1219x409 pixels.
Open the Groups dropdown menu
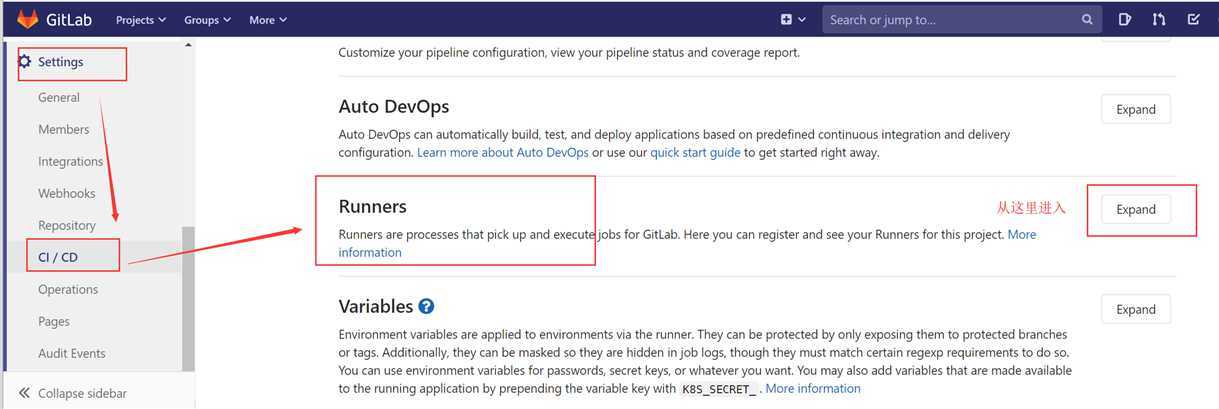(207, 20)
